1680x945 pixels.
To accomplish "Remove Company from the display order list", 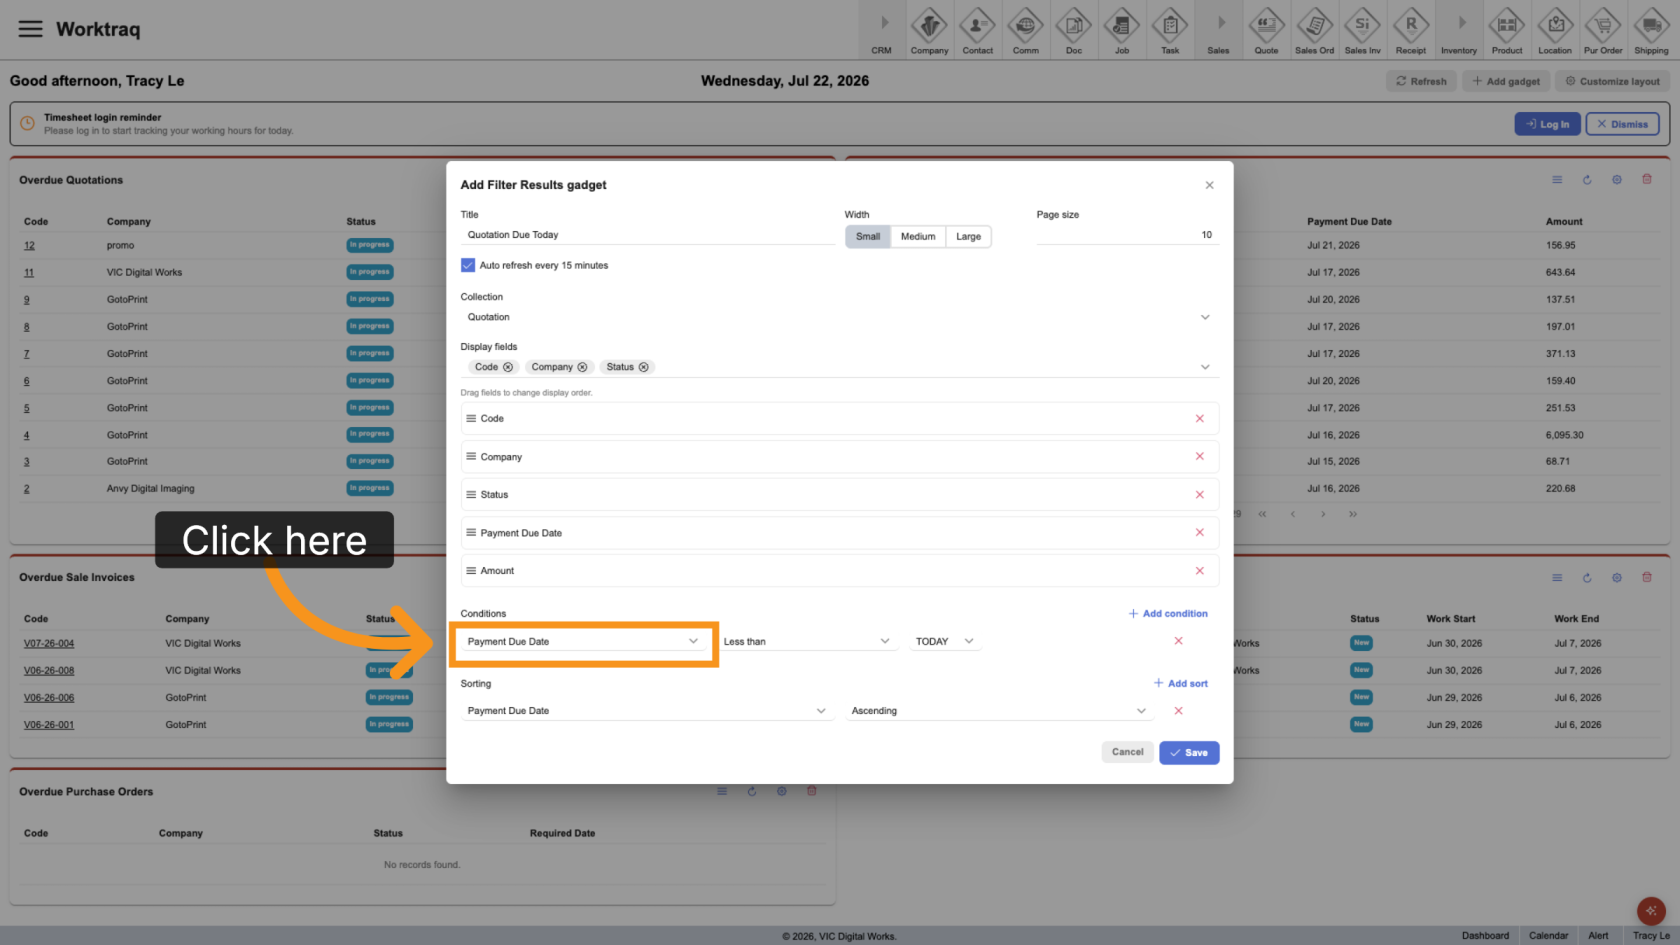I will pyautogui.click(x=1199, y=456).
